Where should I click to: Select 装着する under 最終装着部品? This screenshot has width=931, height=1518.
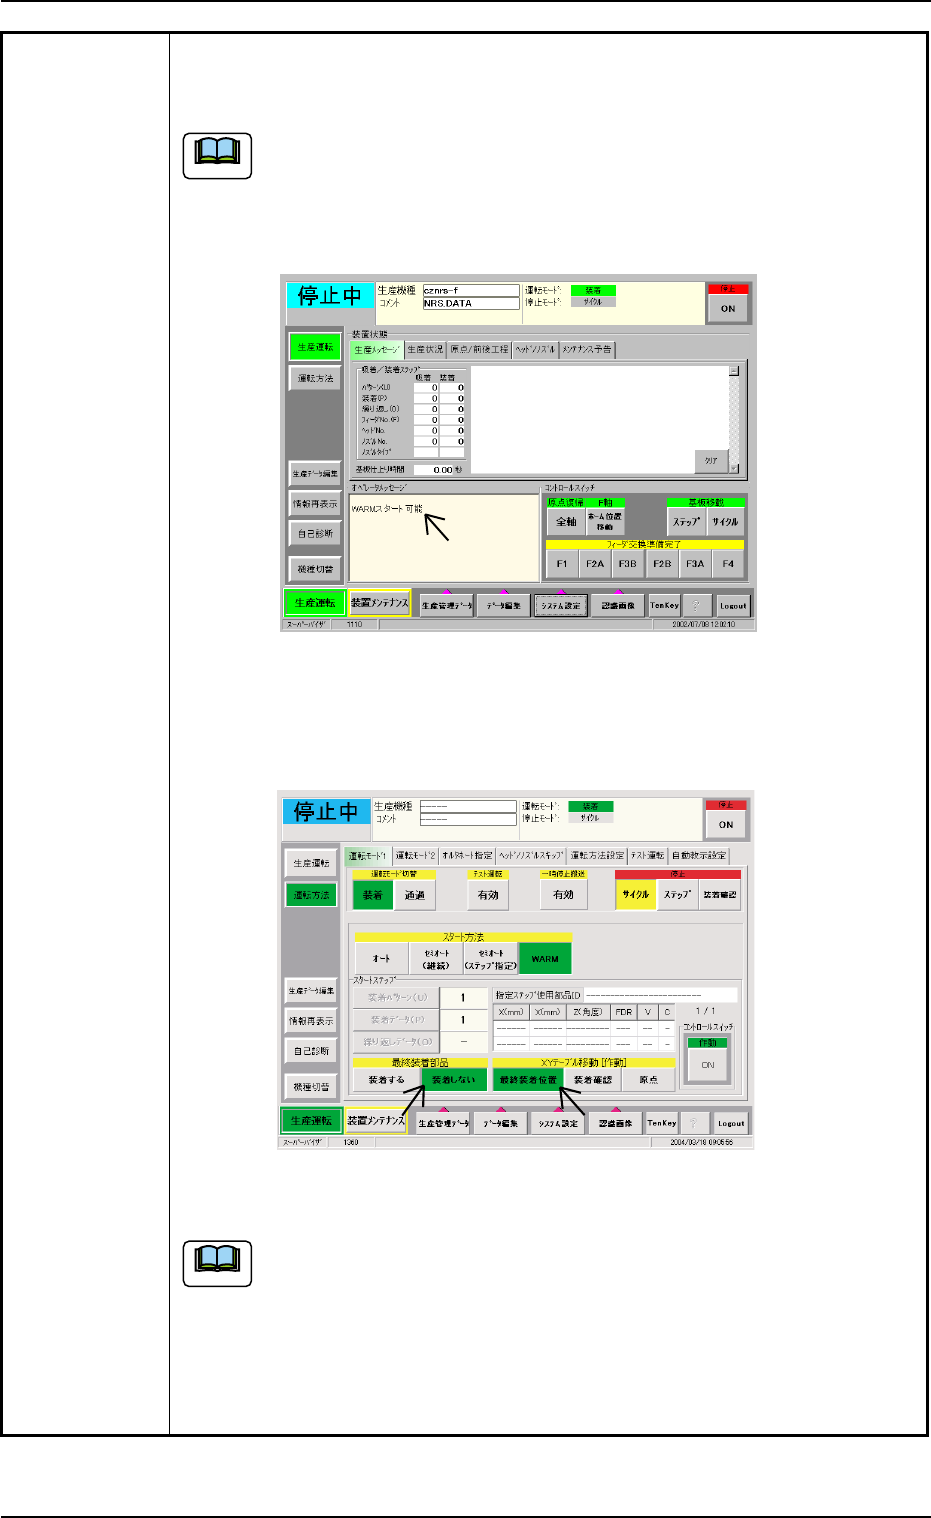coord(386,1080)
